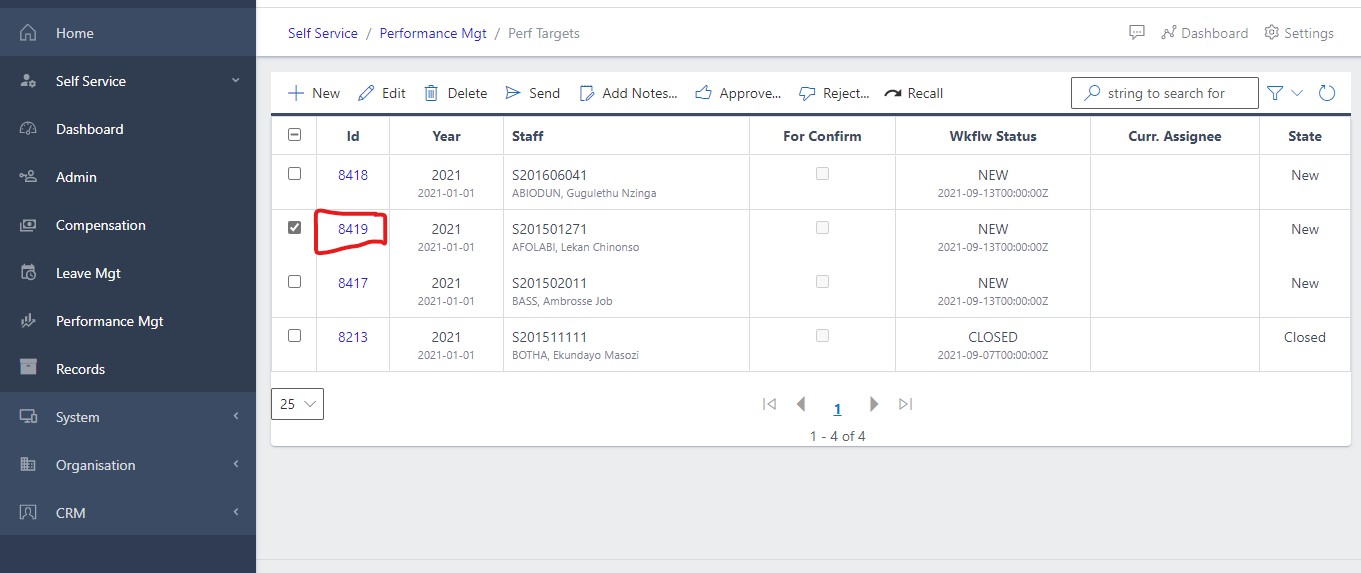Click the Reject thumbs-down icon
Image resolution: width=1361 pixels, height=573 pixels.
pyautogui.click(x=807, y=93)
